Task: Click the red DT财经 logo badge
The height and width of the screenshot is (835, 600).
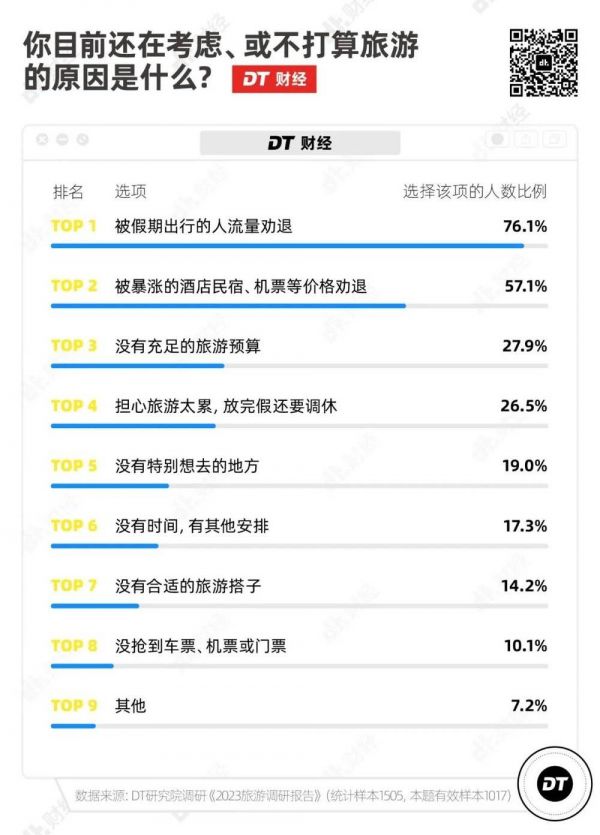Action: click(274, 79)
